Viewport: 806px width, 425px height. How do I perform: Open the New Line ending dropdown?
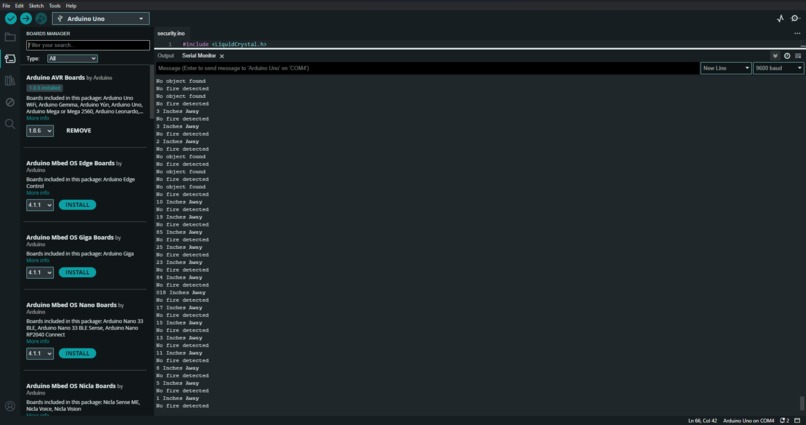725,68
